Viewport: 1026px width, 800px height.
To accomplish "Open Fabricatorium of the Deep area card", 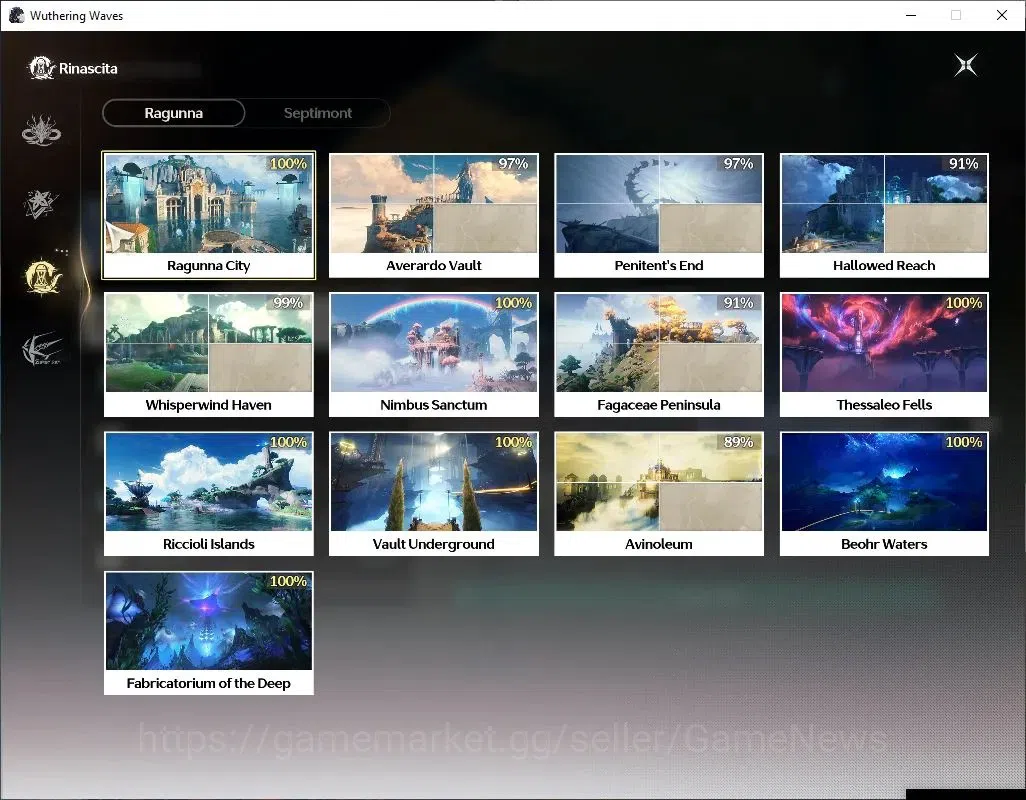I will [209, 633].
